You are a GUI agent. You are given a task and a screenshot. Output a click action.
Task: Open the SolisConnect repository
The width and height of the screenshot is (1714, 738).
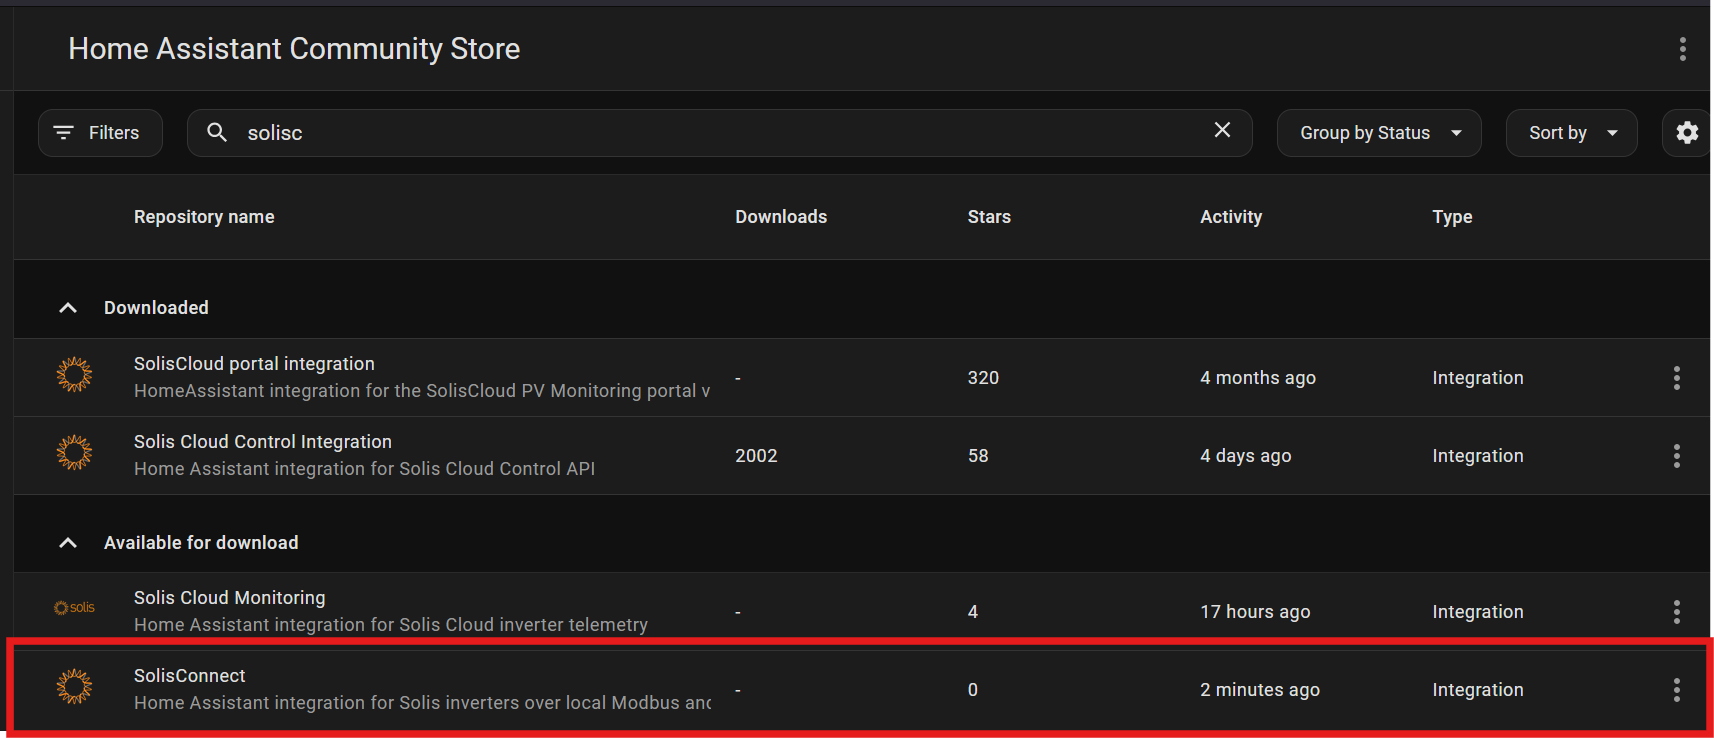pos(190,676)
